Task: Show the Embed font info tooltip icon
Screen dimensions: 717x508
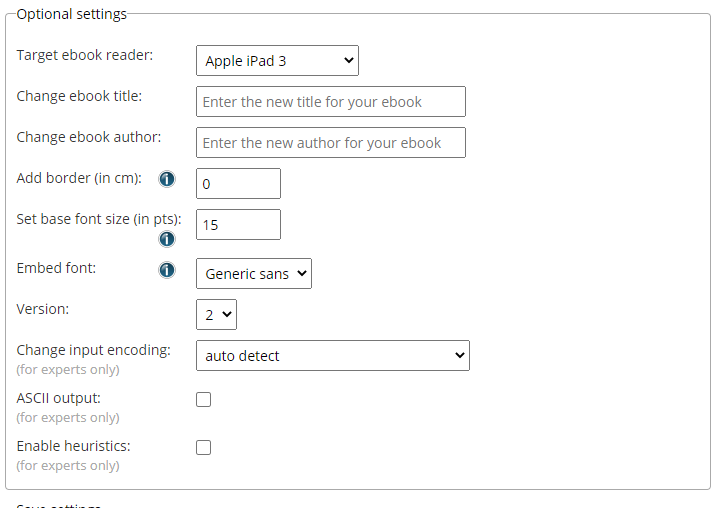Action: click(x=167, y=270)
